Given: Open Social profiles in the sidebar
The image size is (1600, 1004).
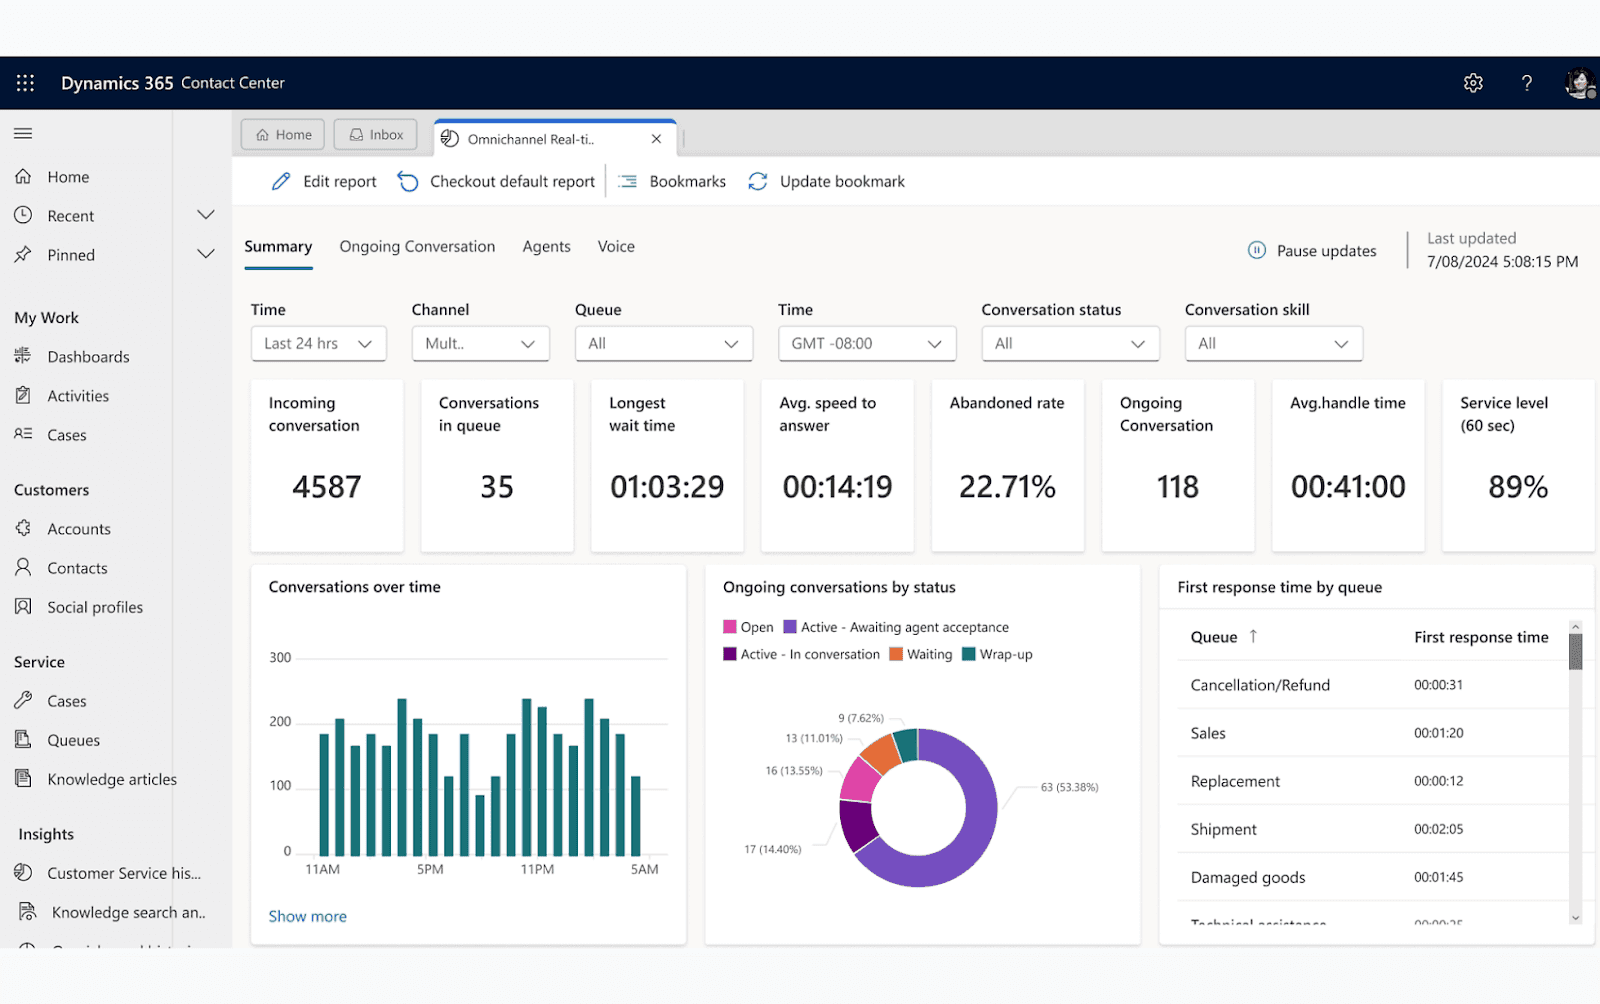Looking at the screenshot, I should click(95, 606).
